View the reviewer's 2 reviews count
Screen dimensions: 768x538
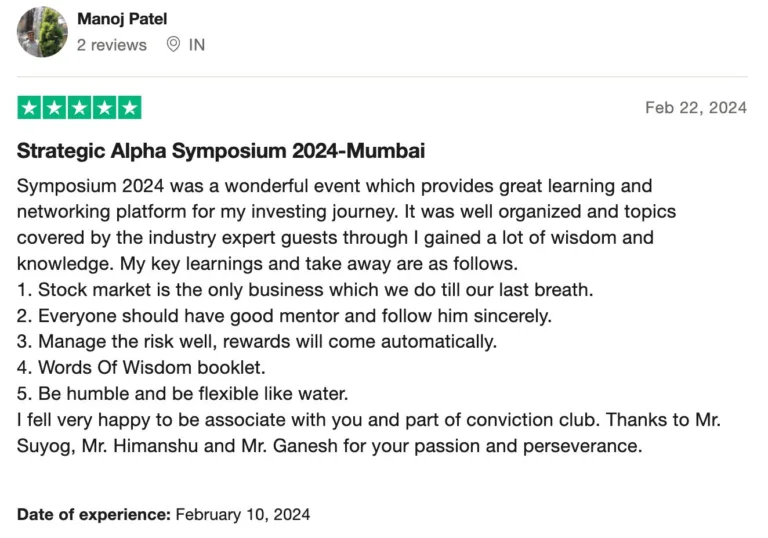[112, 45]
